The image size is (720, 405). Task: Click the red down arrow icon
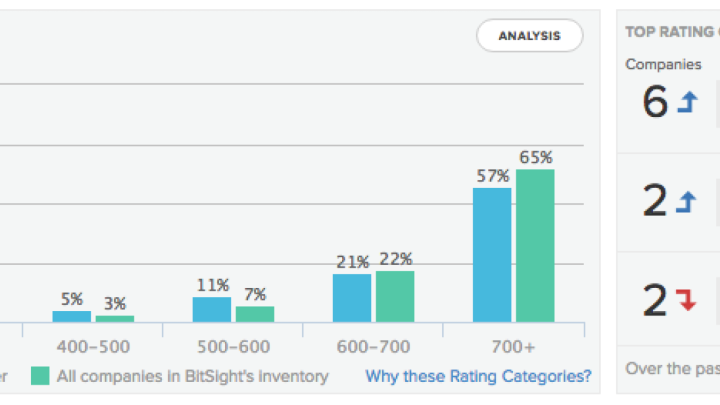(686, 299)
